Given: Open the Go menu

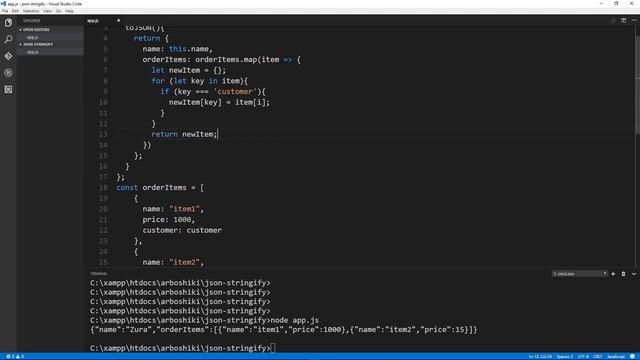Looking at the screenshot, I should tap(58, 11).
